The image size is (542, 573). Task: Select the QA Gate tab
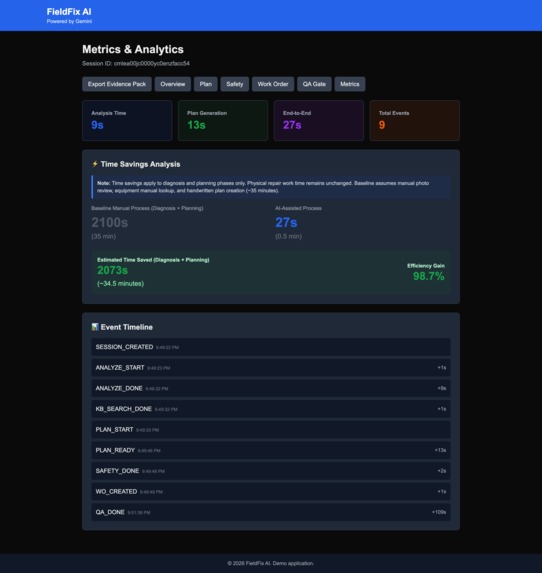coord(314,84)
